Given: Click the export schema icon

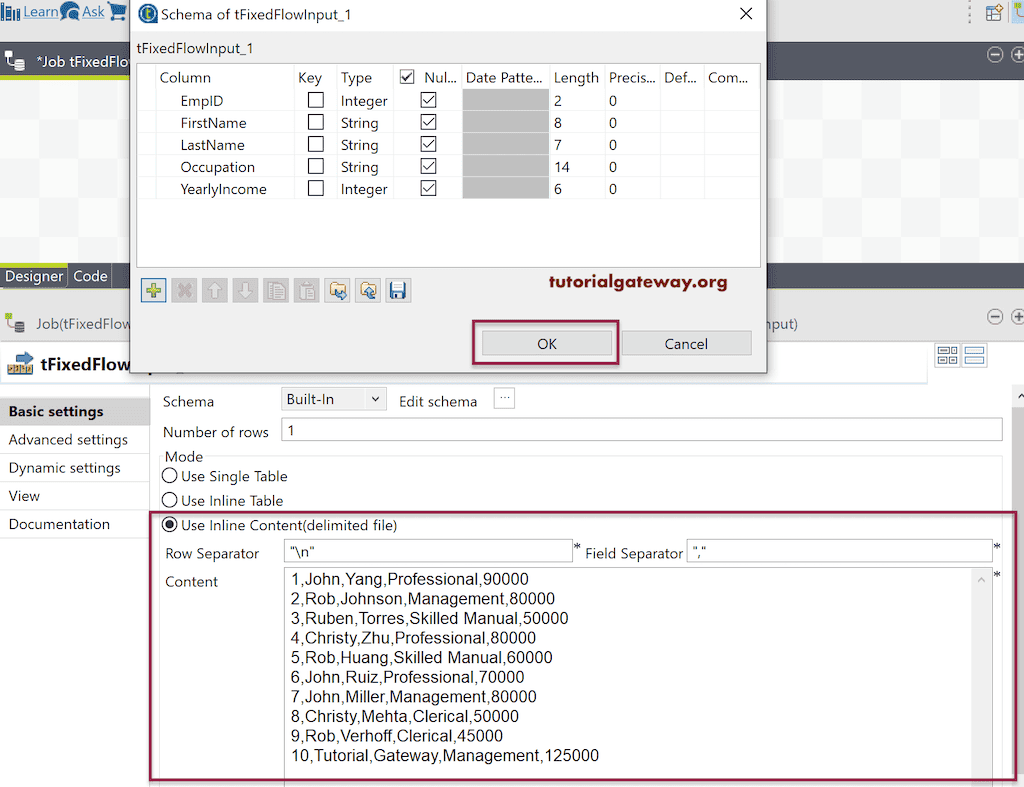Looking at the screenshot, I should coord(368,290).
